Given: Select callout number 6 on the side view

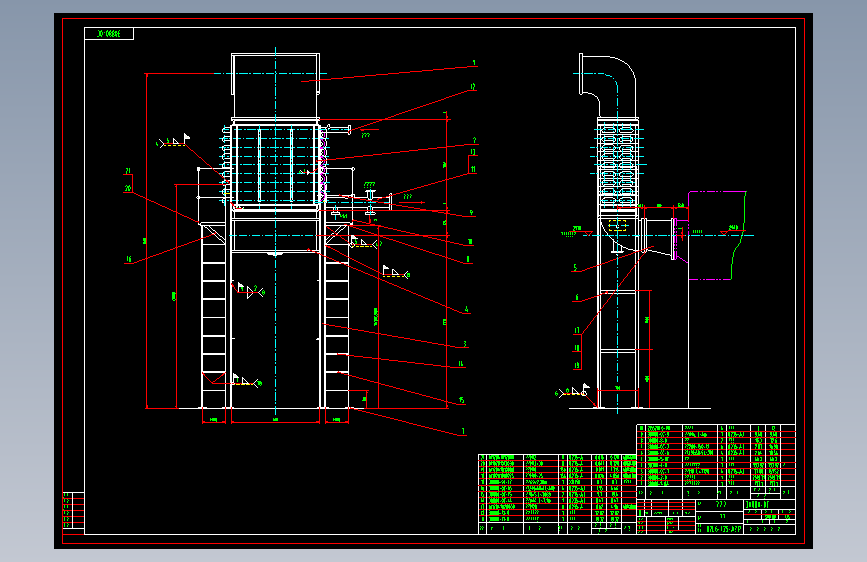Looking at the screenshot, I should click(577, 298).
